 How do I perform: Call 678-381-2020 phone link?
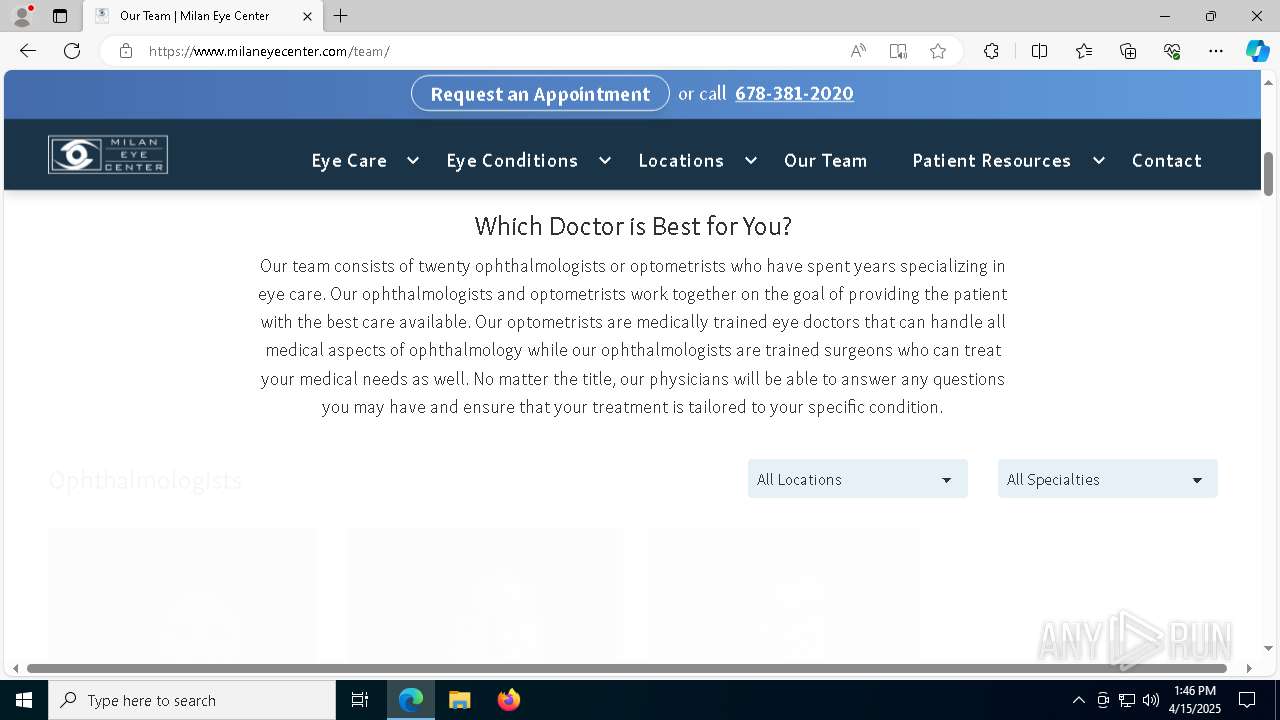(x=794, y=93)
